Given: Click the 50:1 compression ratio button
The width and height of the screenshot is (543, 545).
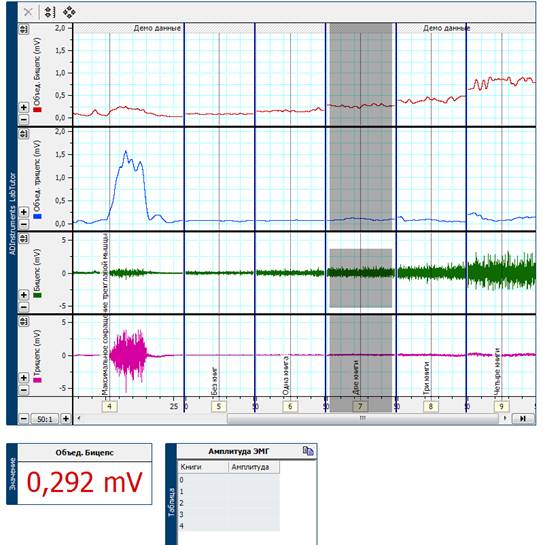Looking at the screenshot, I should tap(45, 419).
